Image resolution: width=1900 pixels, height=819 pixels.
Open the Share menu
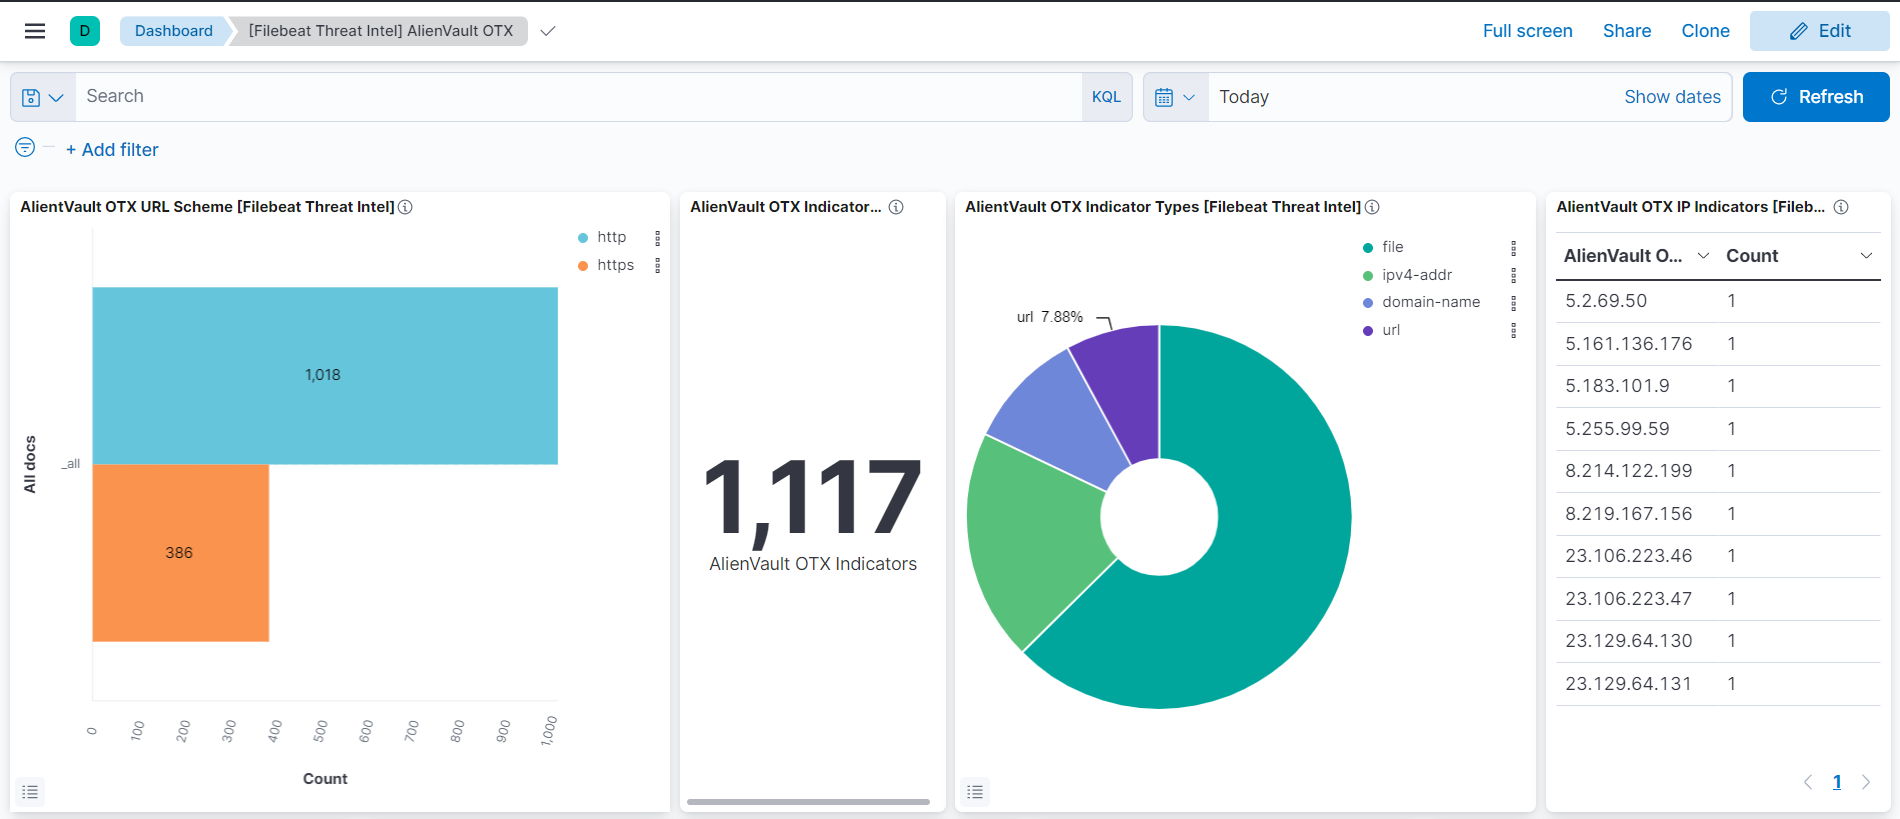point(1627,31)
